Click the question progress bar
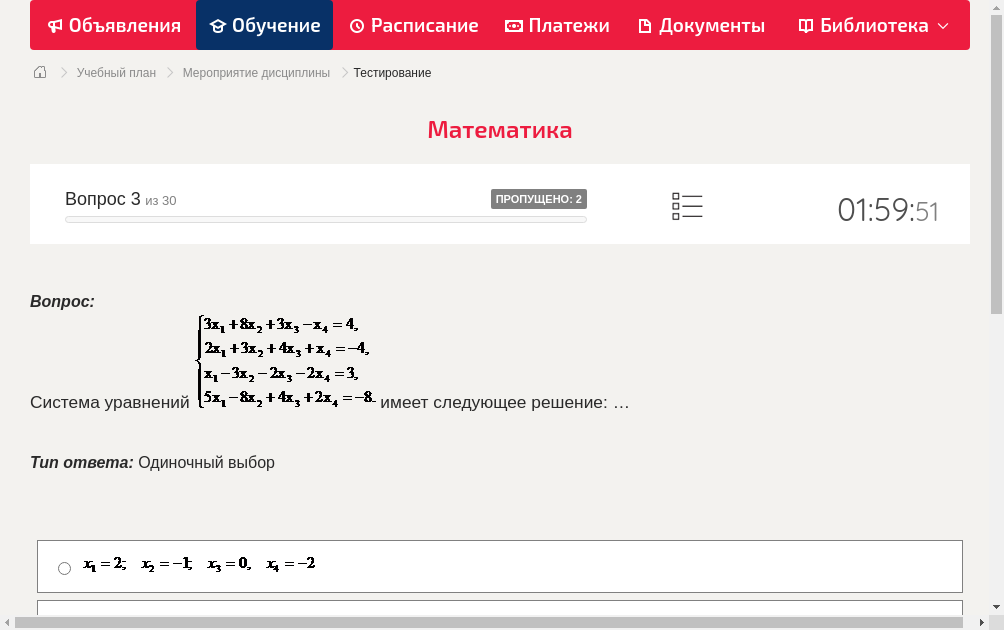1004x630 pixels. point(325,219)
